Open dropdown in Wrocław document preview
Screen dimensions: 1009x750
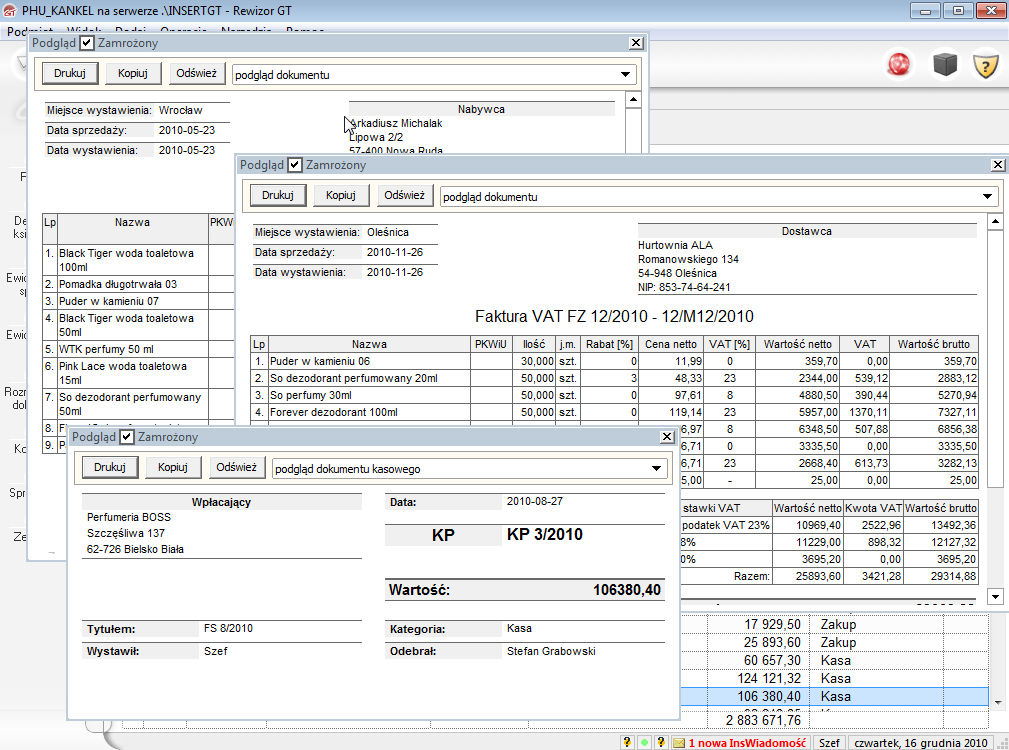[x=626, y=74]
